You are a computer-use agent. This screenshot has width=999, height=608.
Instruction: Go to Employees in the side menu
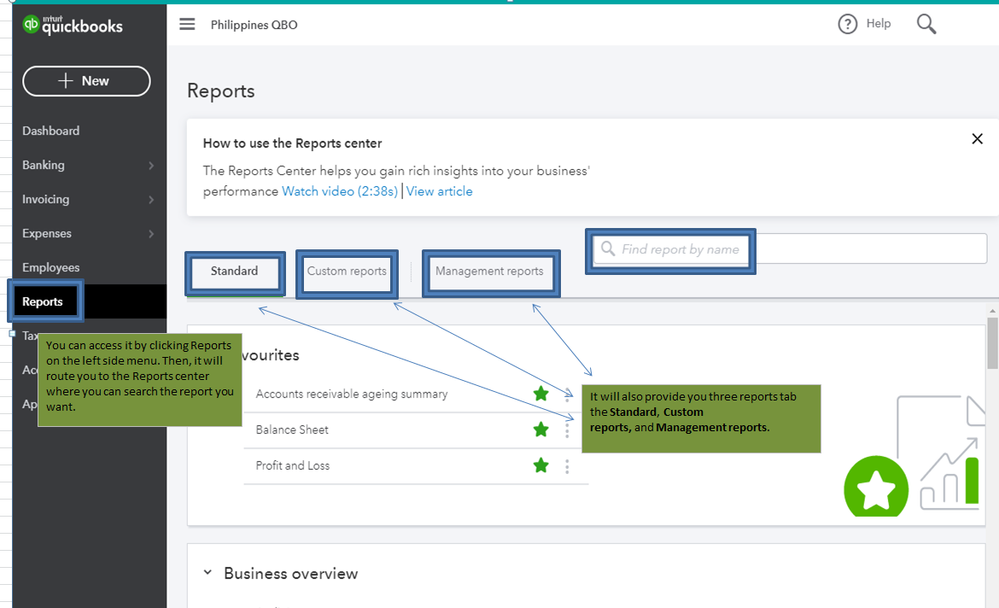click(51, 268)
